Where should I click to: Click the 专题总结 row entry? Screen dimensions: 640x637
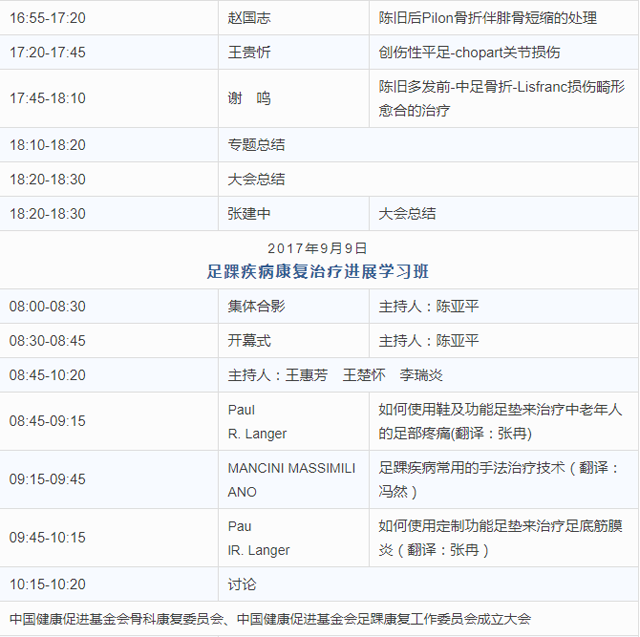pos(257,145)
